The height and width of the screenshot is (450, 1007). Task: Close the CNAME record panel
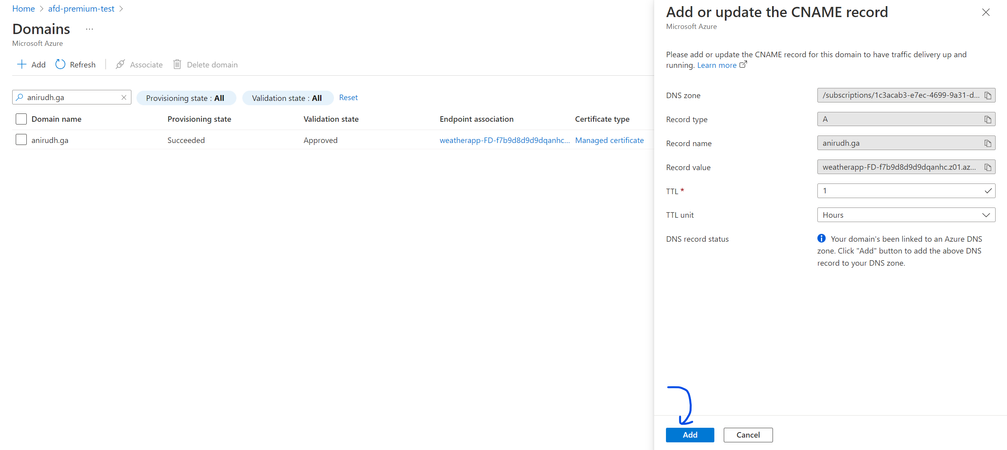[x=986, y=12]
